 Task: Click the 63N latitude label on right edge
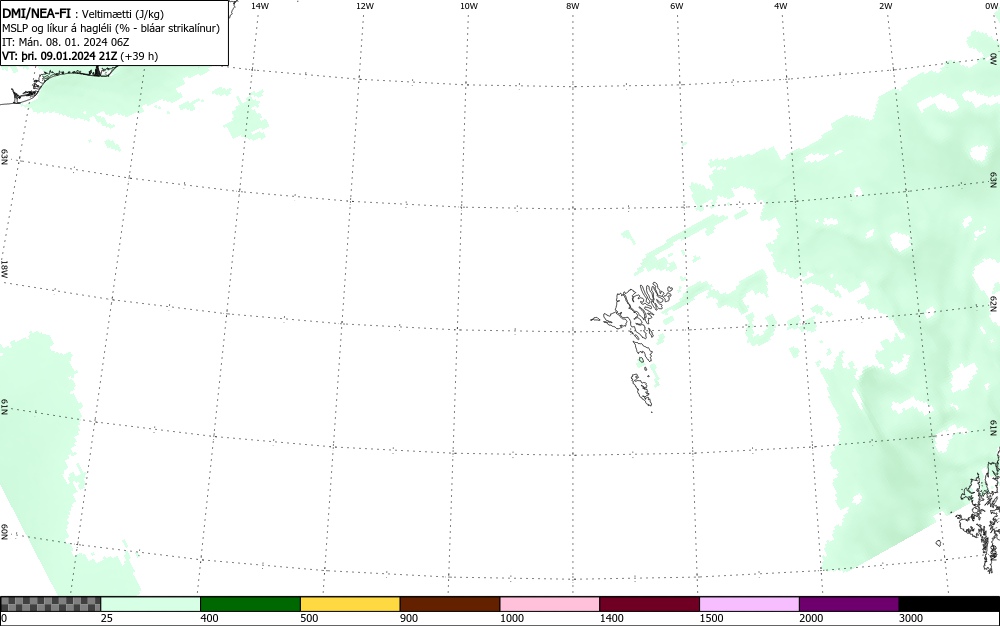994,180
